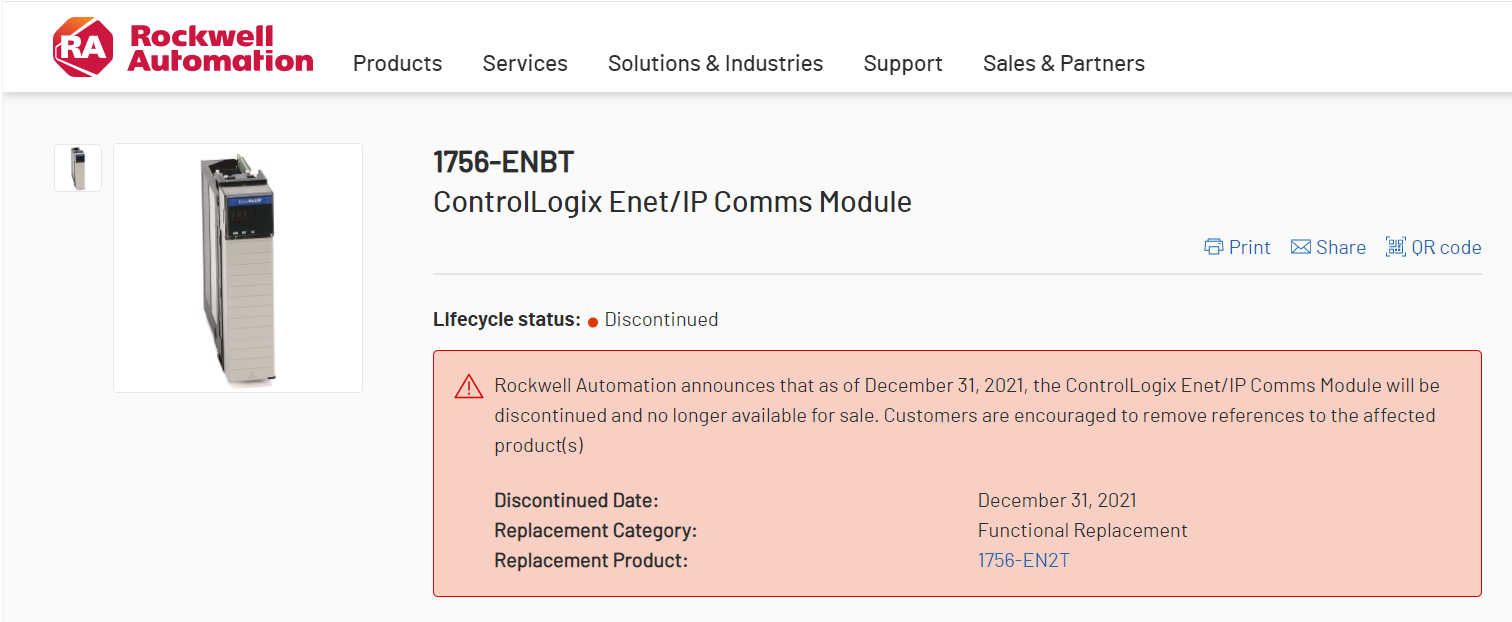Click the red Lifecycle status dot
The image size is (1512, 622).
click(593, 321)
